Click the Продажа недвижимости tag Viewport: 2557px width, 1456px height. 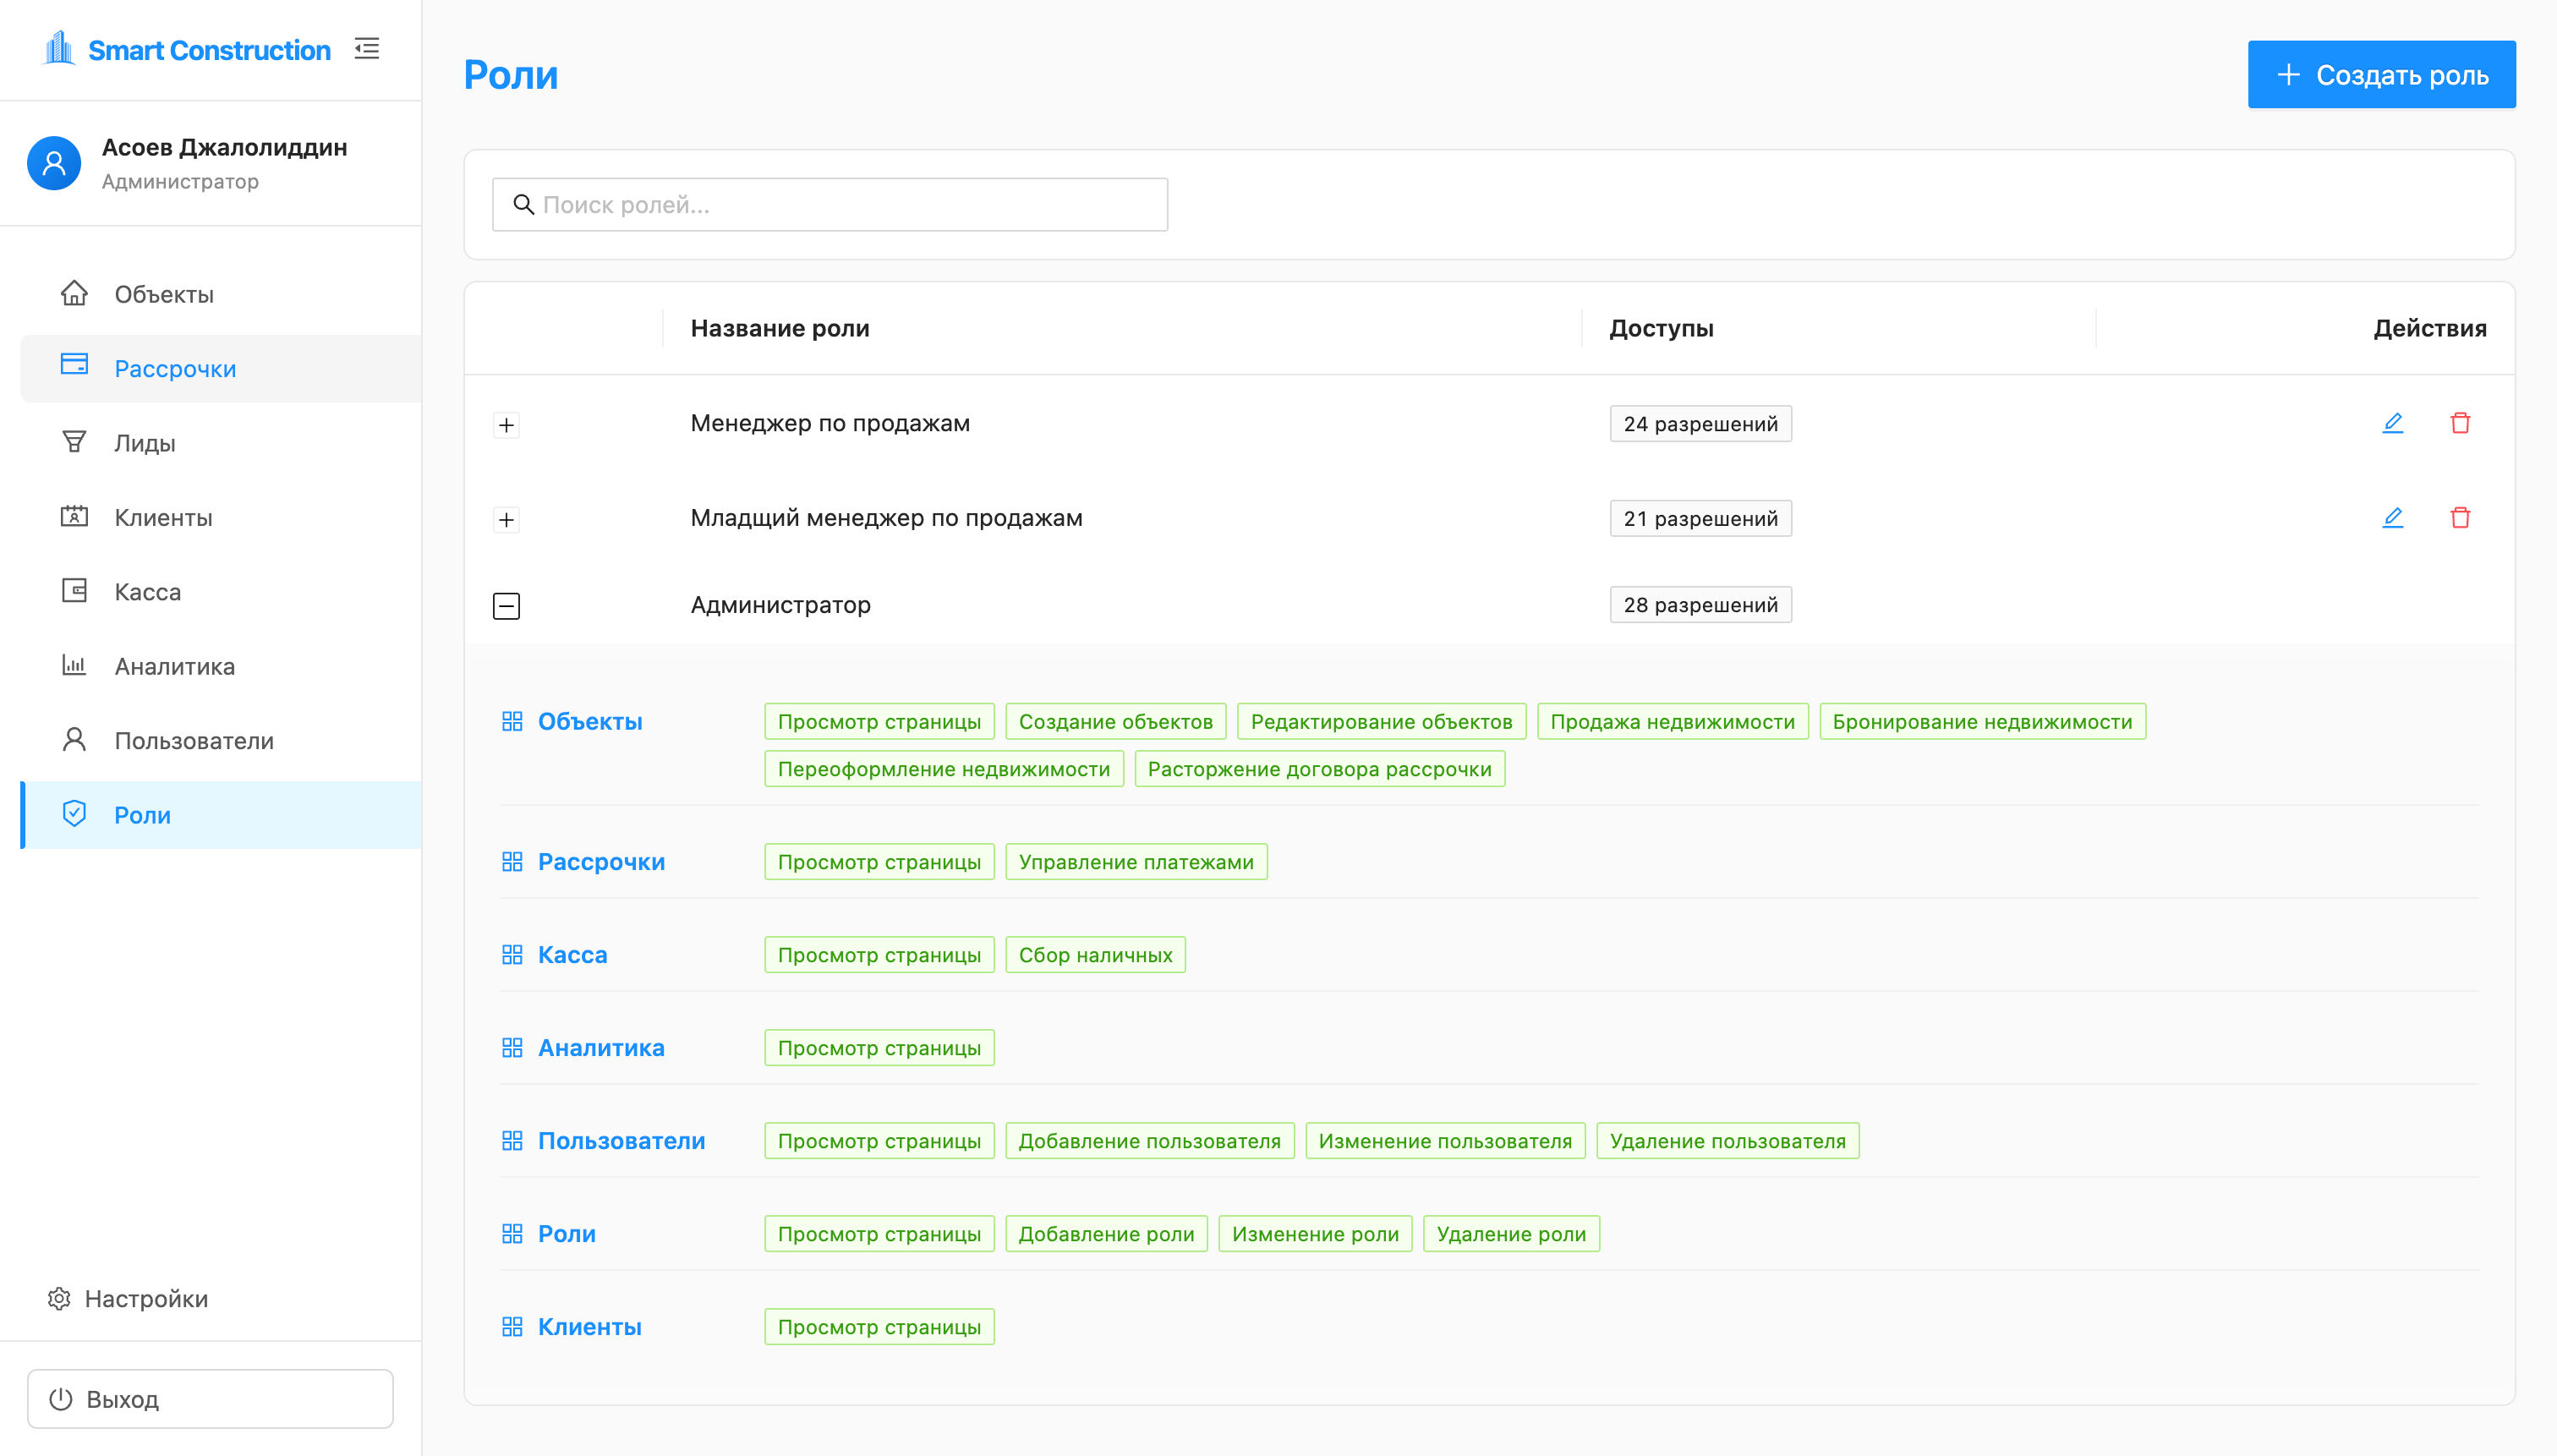pyautogui.click(x=1672, y=722)
